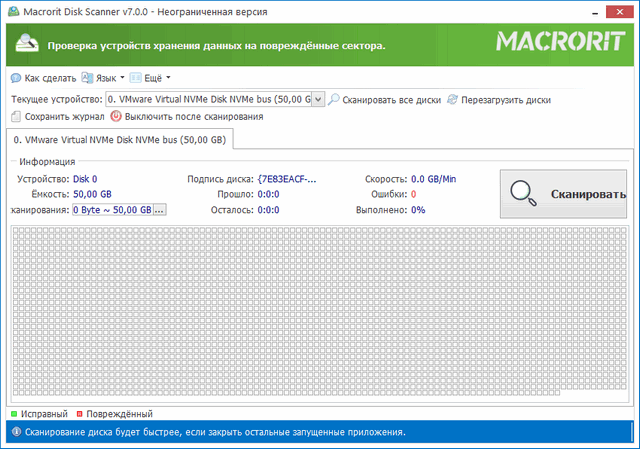Click the 'Ещё' list icon
Image resolution: width=640 pixels, height=449 pixels.
click(x=136, y=78)
